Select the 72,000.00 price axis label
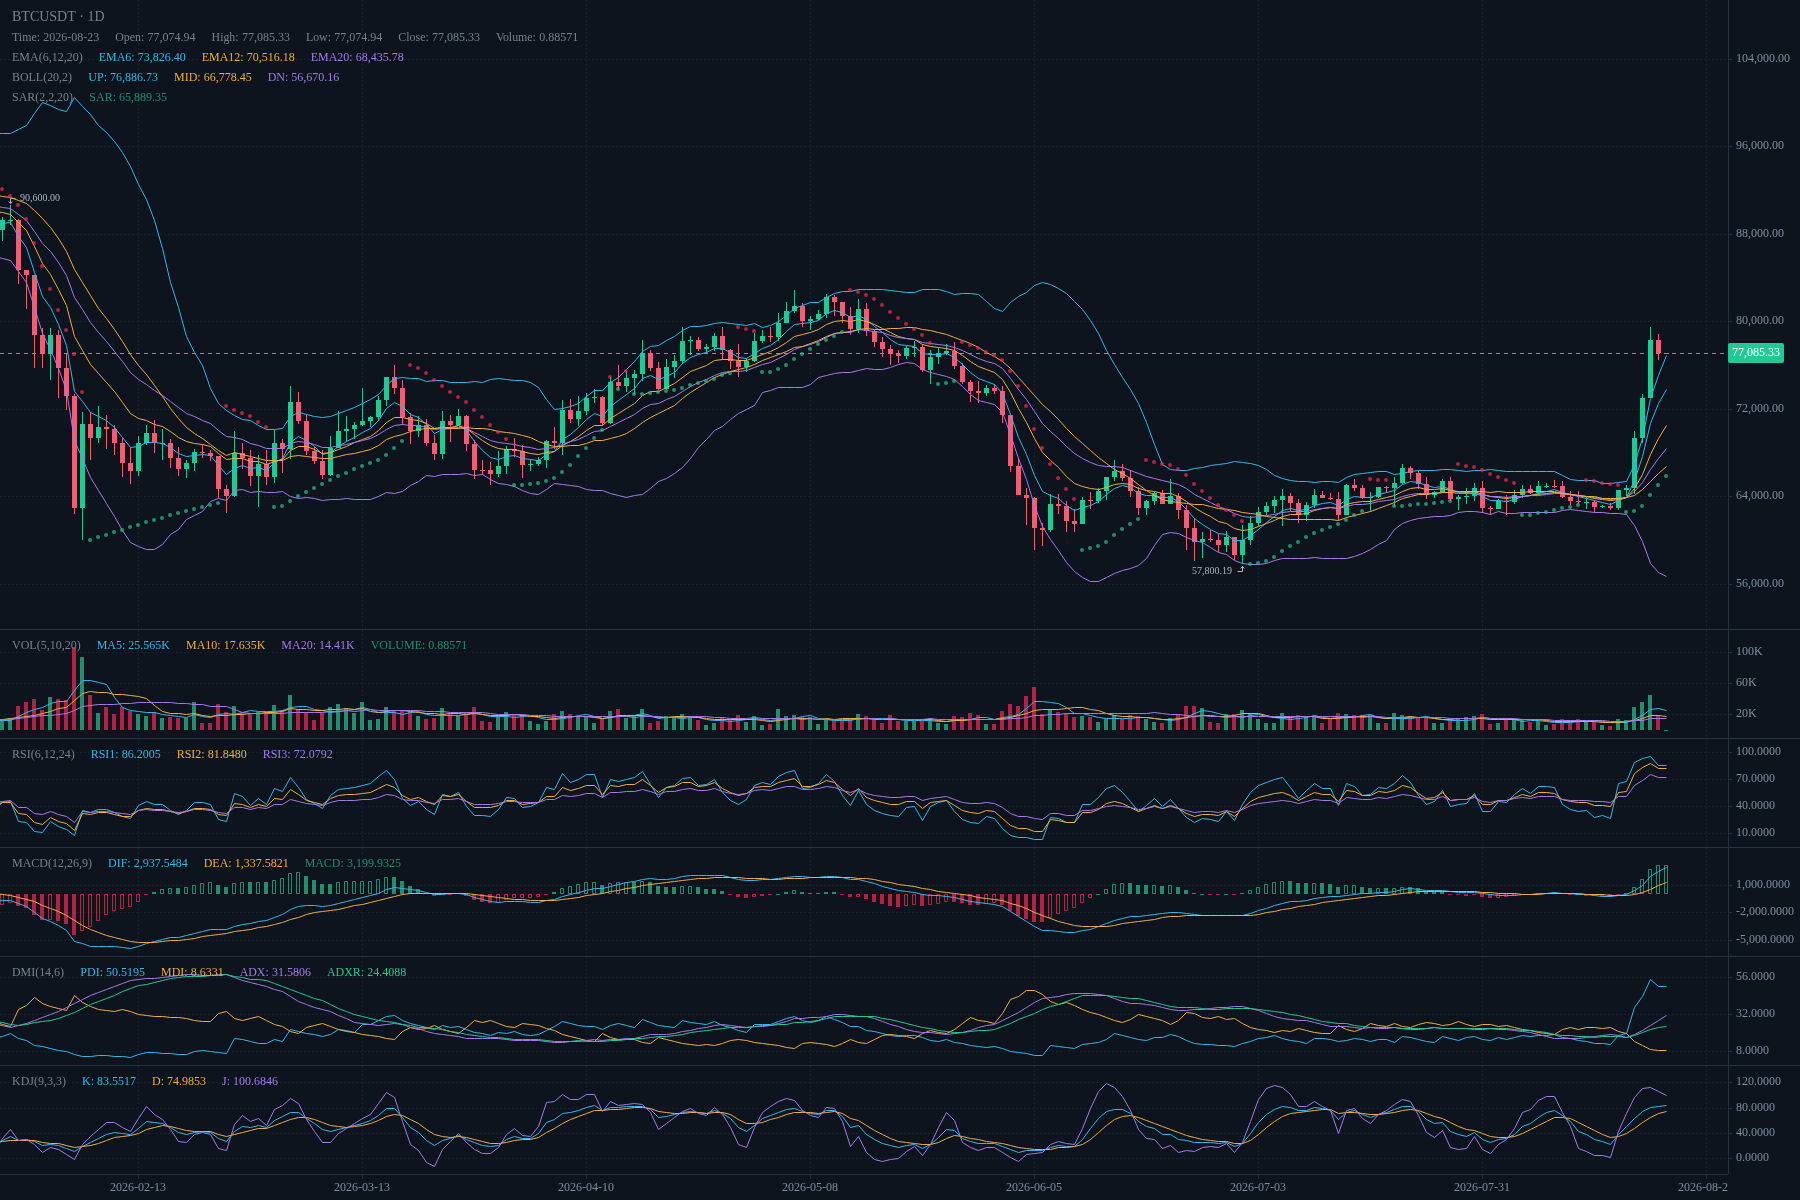 tap(1760, 408)
